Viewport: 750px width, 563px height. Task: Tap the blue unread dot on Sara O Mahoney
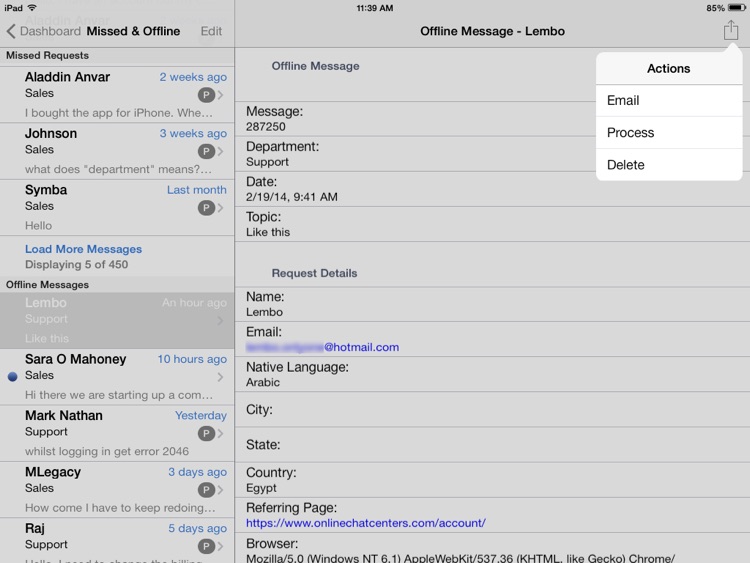pos(13,377)
